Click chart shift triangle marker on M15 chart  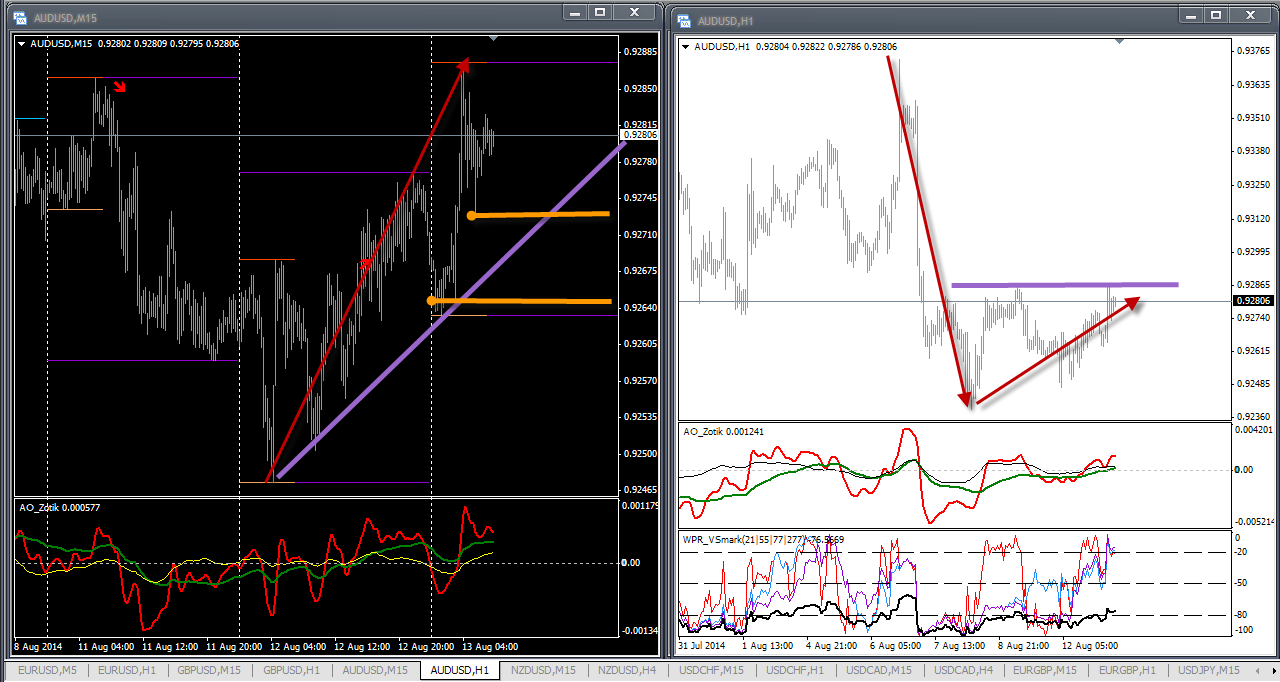pos(492,39)
